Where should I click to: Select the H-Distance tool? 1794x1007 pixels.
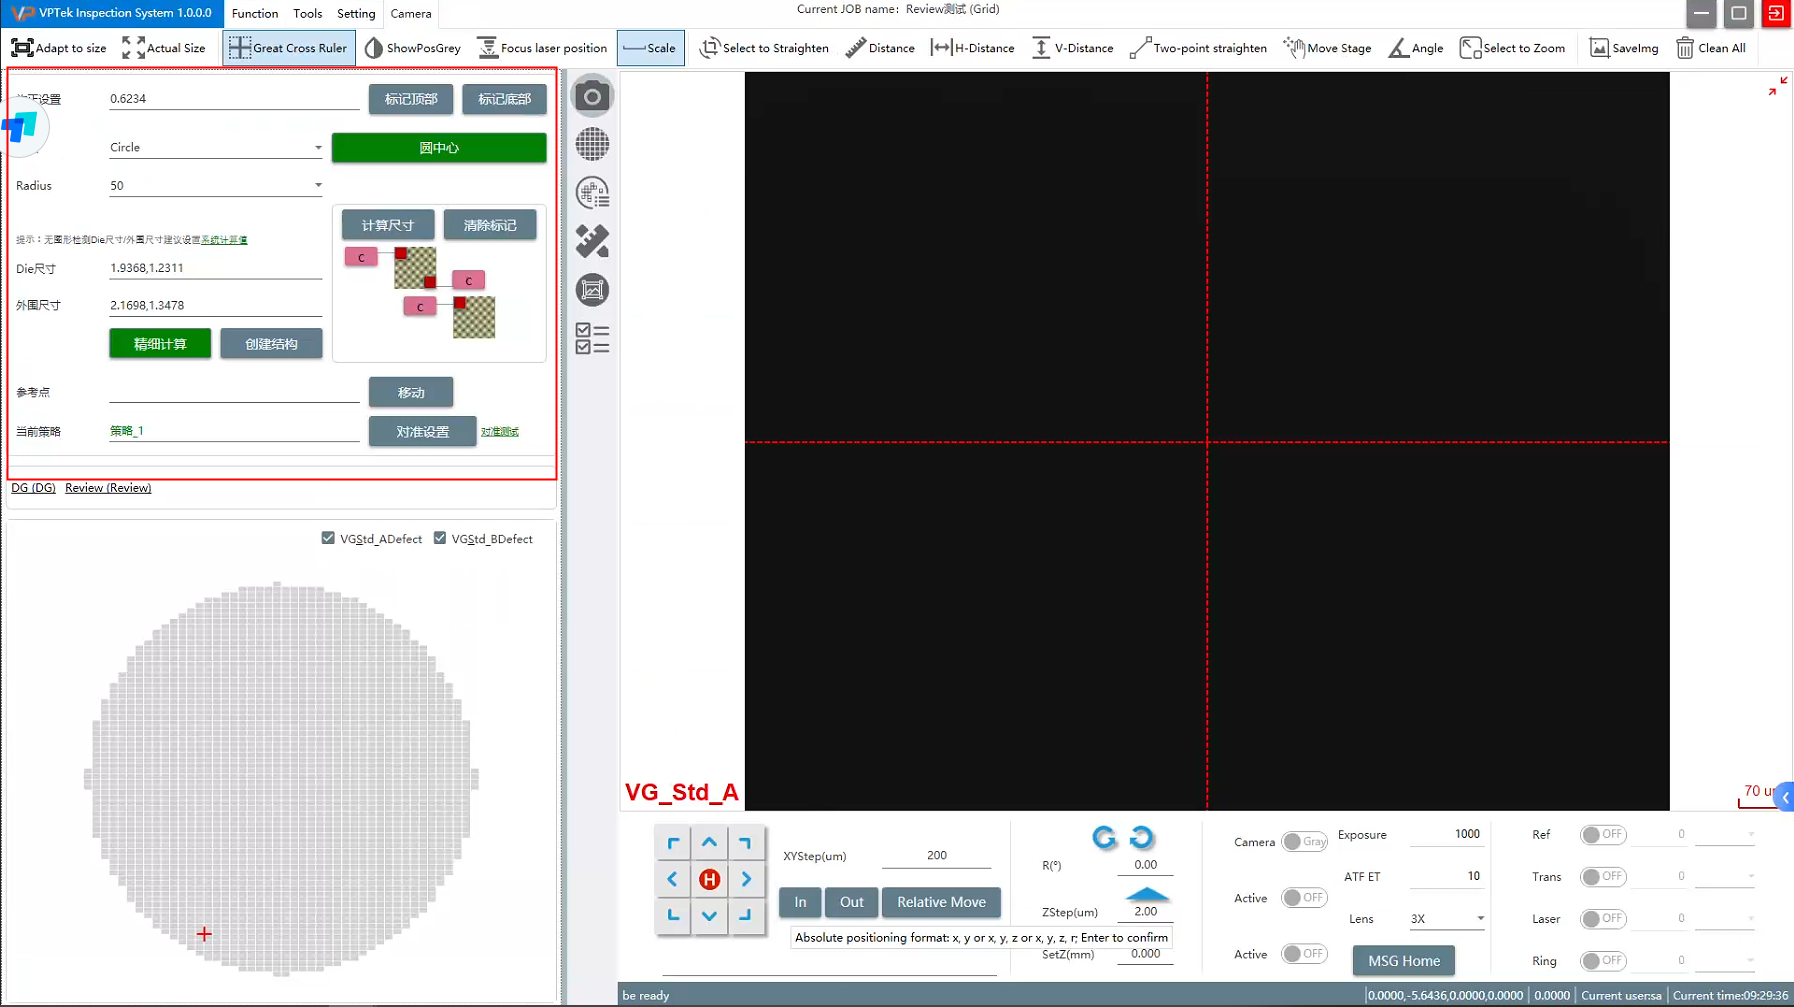(x=972, y=48)
